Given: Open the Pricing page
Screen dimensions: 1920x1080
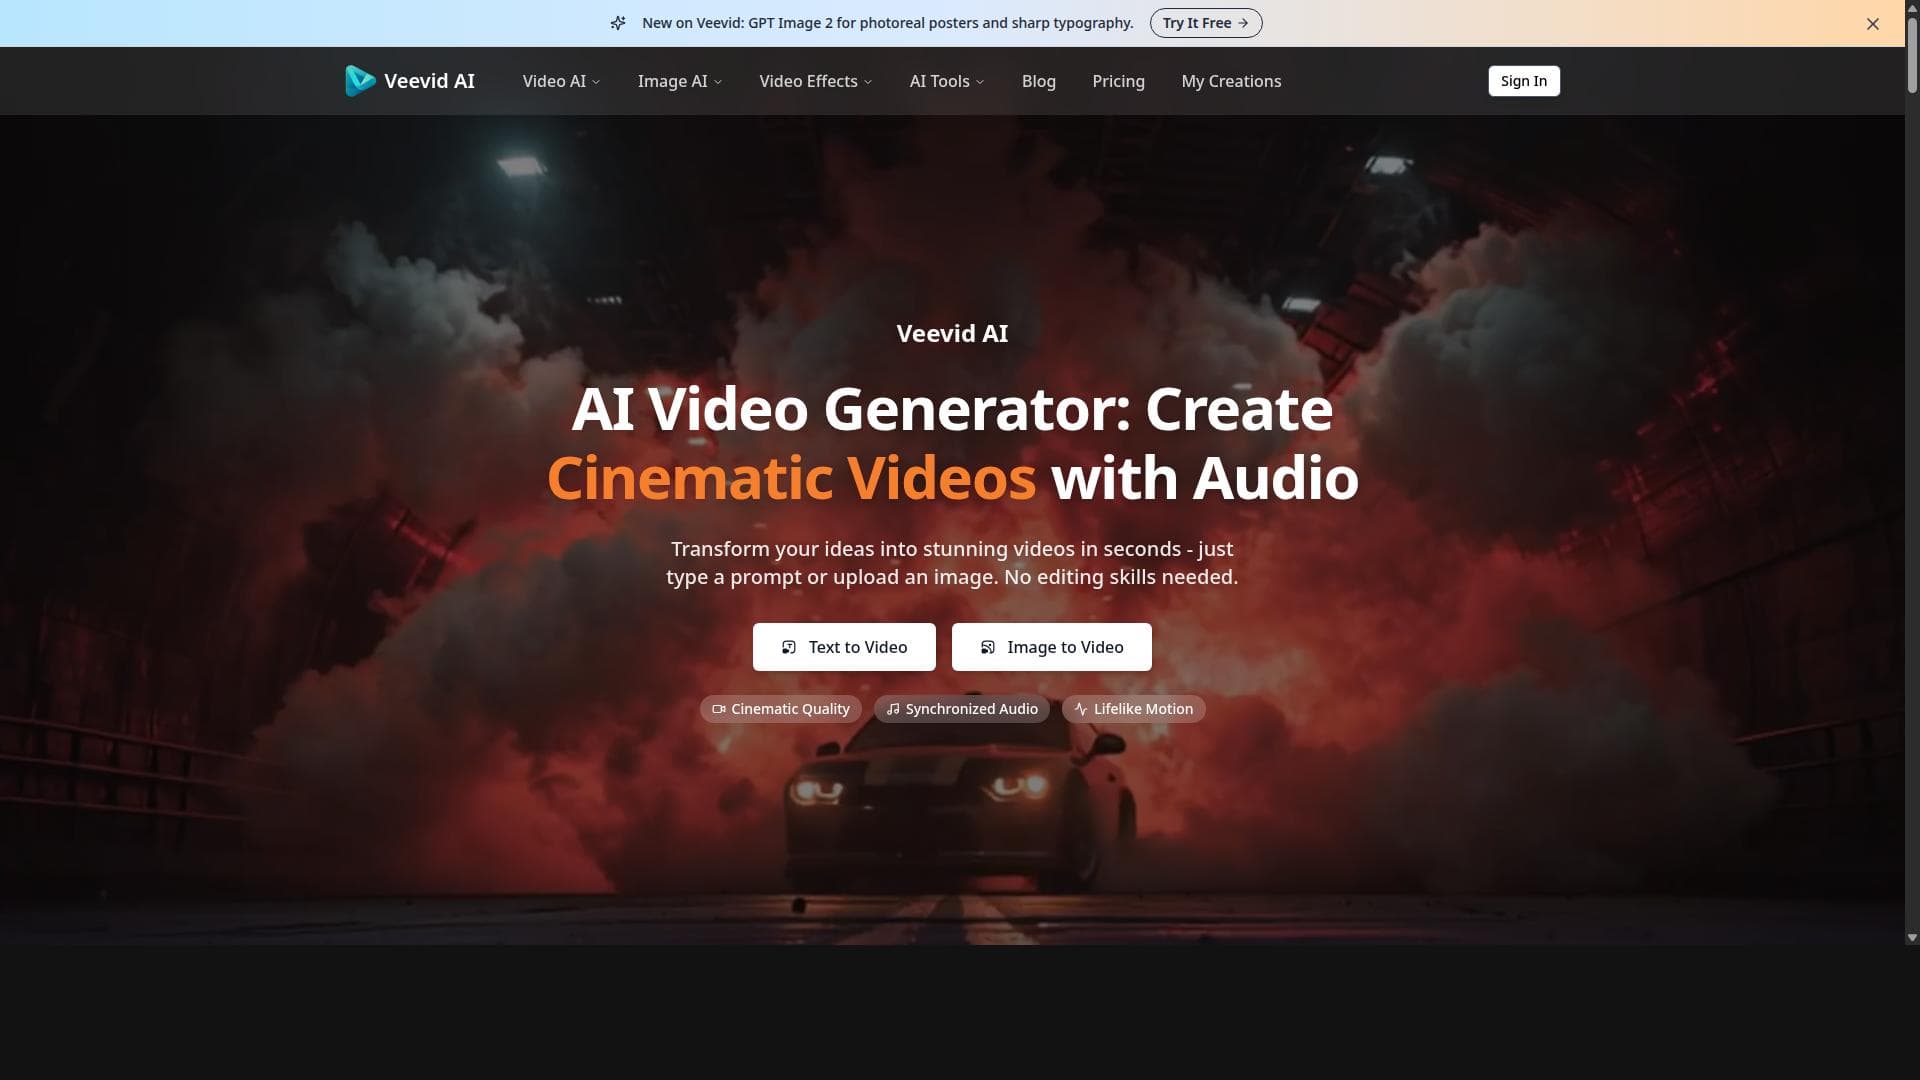Looking at the screenshot, I should pyautogui.click(x=1118, y=81).
